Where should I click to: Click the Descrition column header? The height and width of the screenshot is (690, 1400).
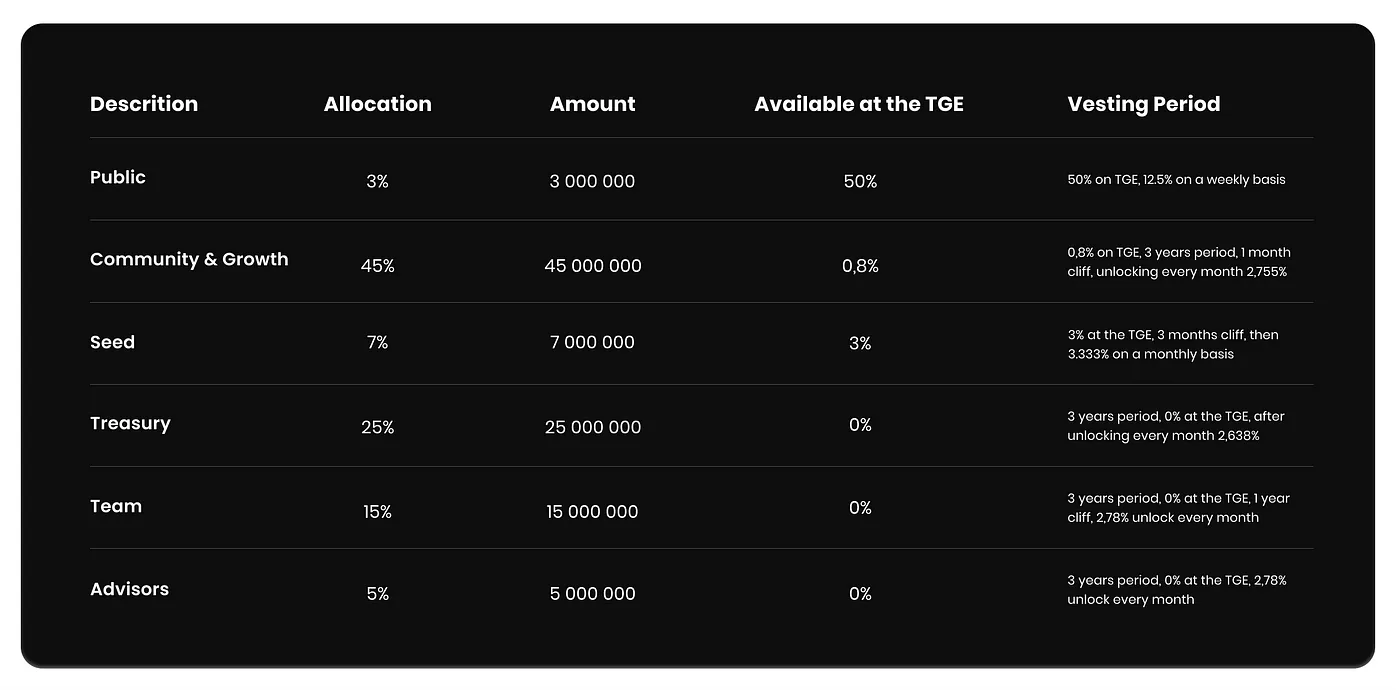[x=144, y=104]
